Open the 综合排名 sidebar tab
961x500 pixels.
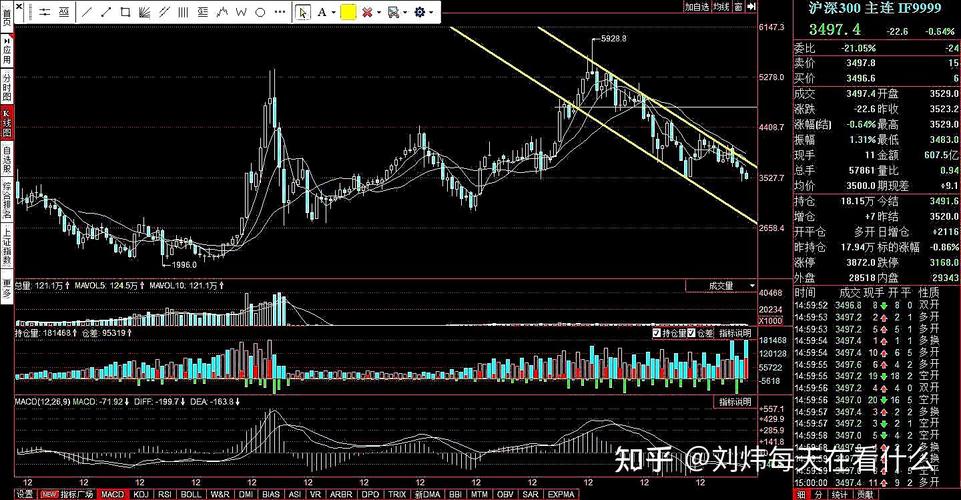point(7,200)
